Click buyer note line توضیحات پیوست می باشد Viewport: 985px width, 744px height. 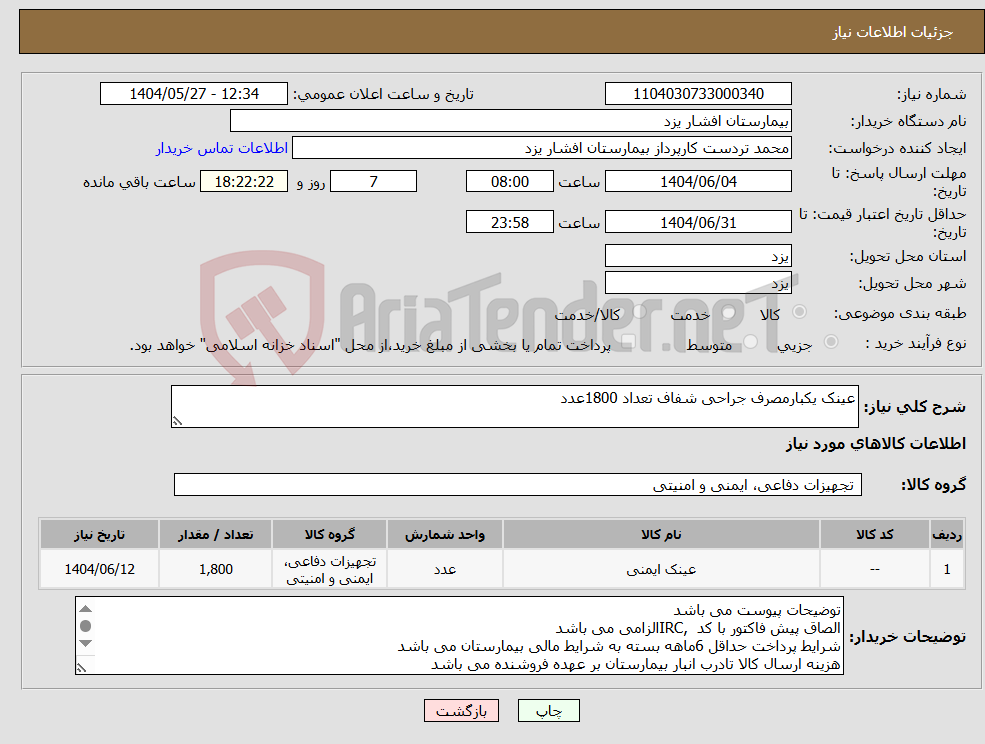pyautogui.click(x=757, y=610)
